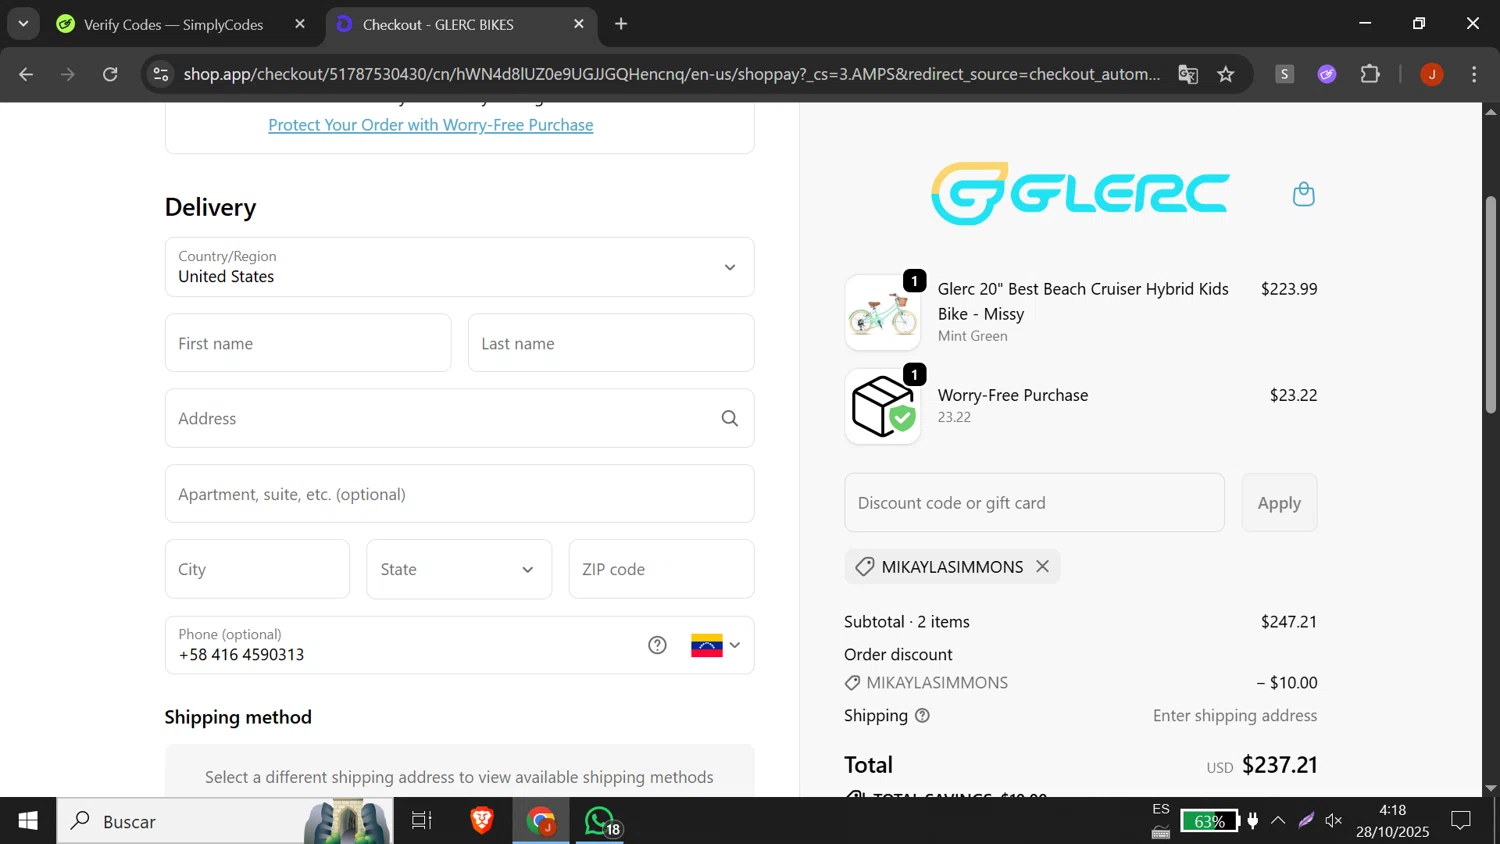Expand the State dropdown
The height and width of the screenshot is (844, 1500).
[x=459, y=569]
